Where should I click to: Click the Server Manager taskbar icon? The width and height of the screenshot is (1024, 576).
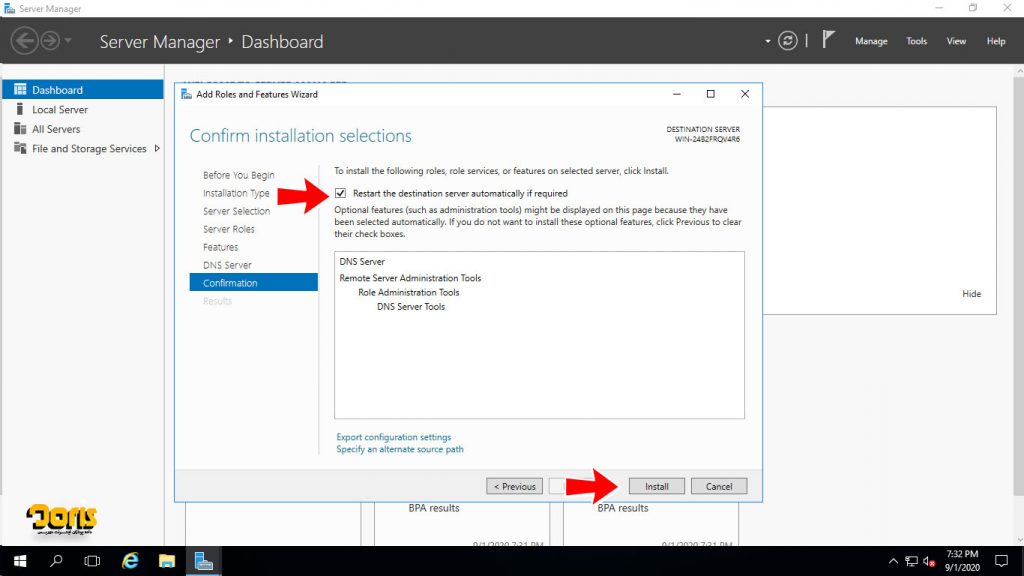tap(204, 561)
